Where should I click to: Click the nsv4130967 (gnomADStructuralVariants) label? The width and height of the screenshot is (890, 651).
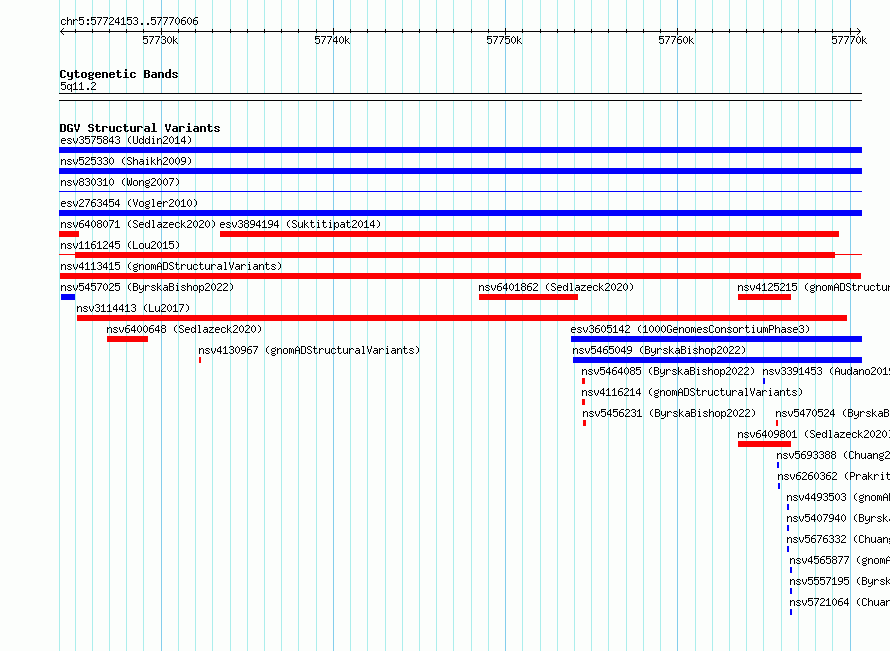click(309, 350)
